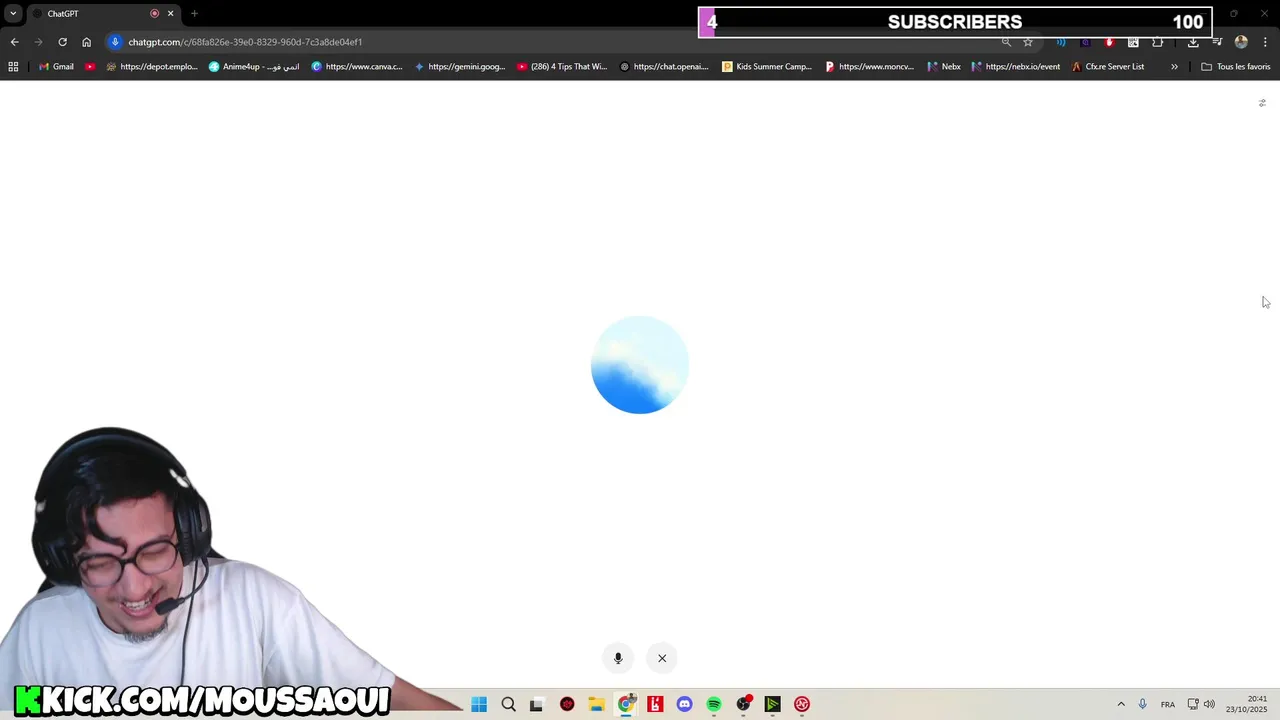The height and width of the screenshot is (720, 1280).
Task: Open the Kids Summer Camp bookmark
Action: coord(767,67)
